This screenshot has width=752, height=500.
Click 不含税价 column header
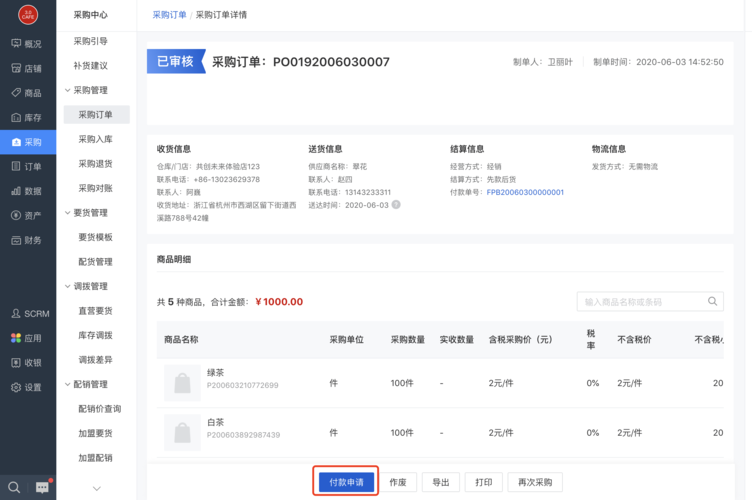[634, 339]
